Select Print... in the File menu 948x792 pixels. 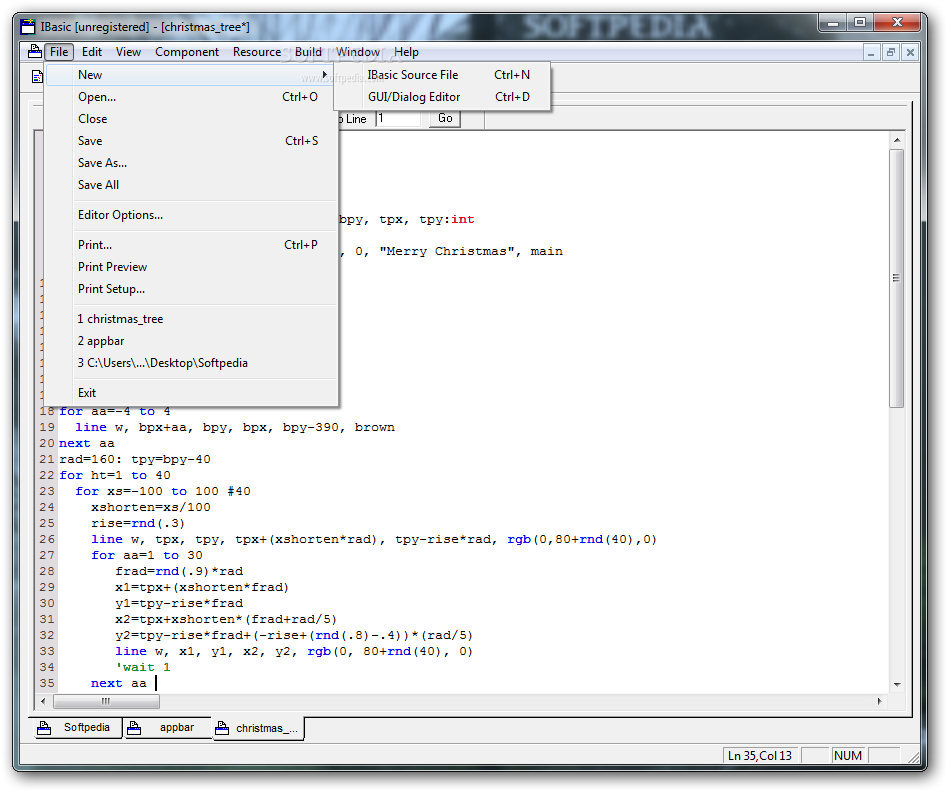point(190,245)
